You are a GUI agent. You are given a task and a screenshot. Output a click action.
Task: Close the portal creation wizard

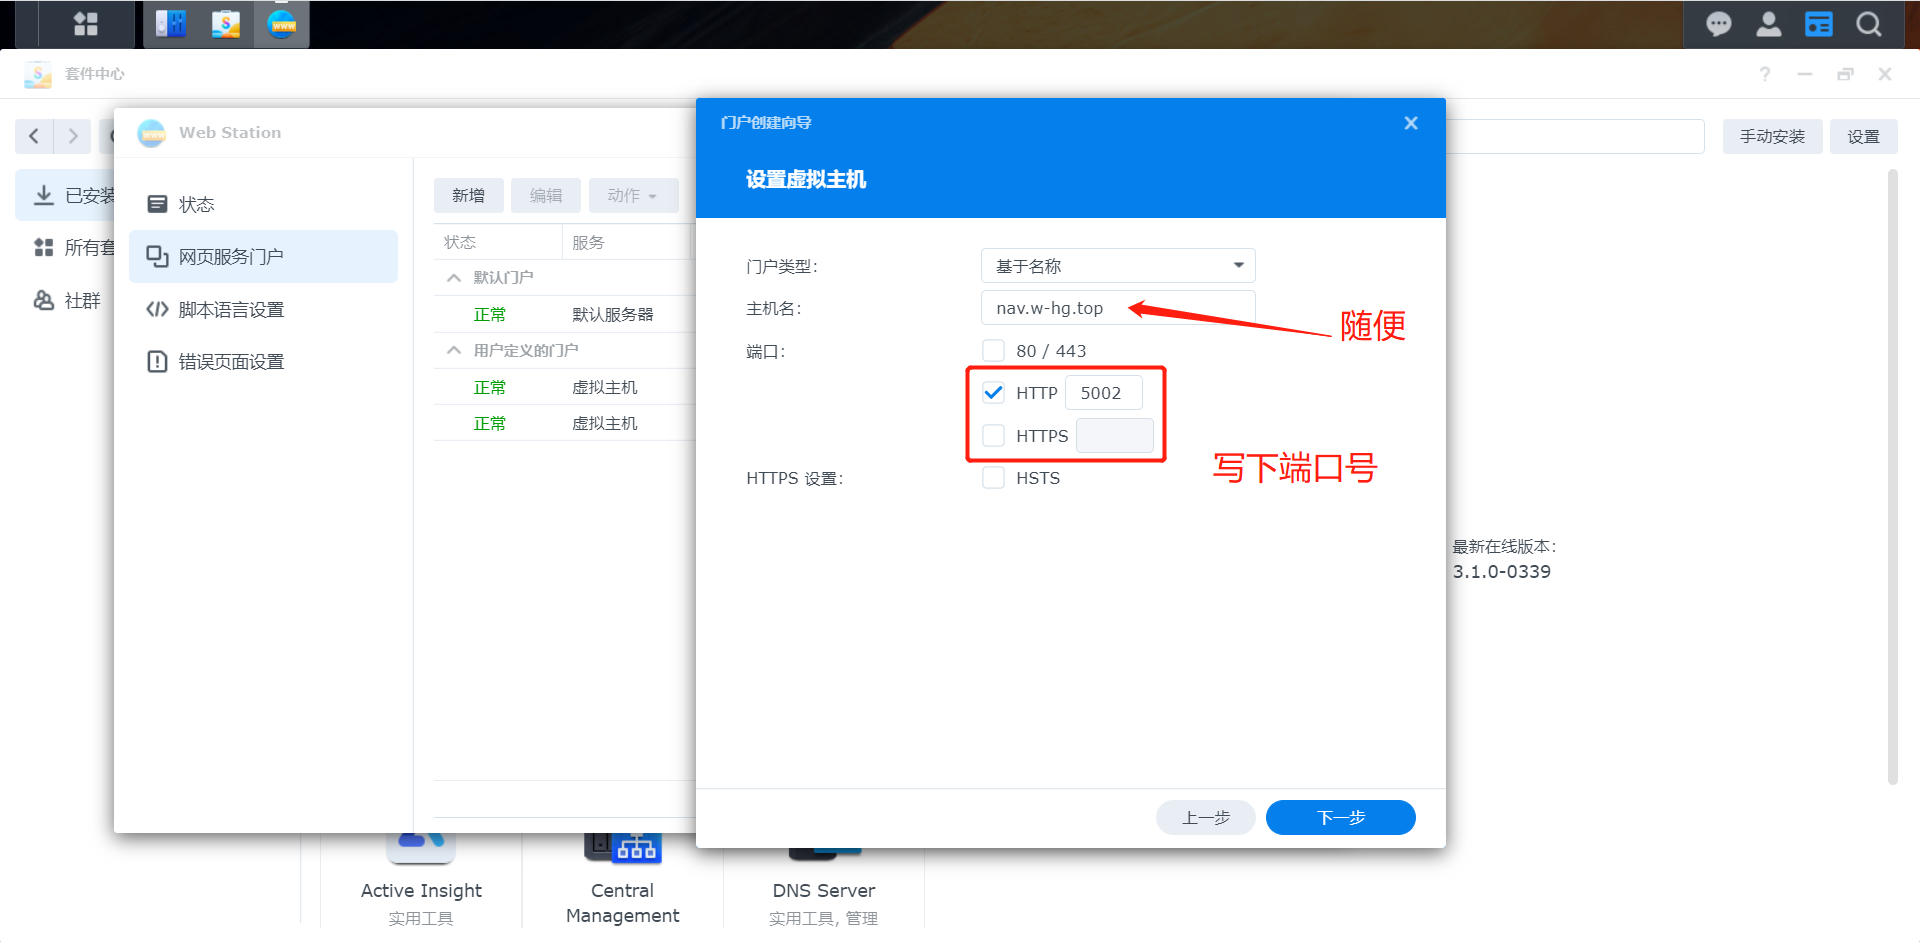[1410, 123]
